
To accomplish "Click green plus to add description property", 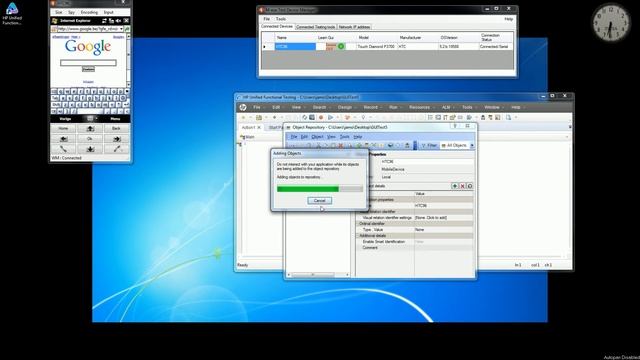I will coord(455,186).
